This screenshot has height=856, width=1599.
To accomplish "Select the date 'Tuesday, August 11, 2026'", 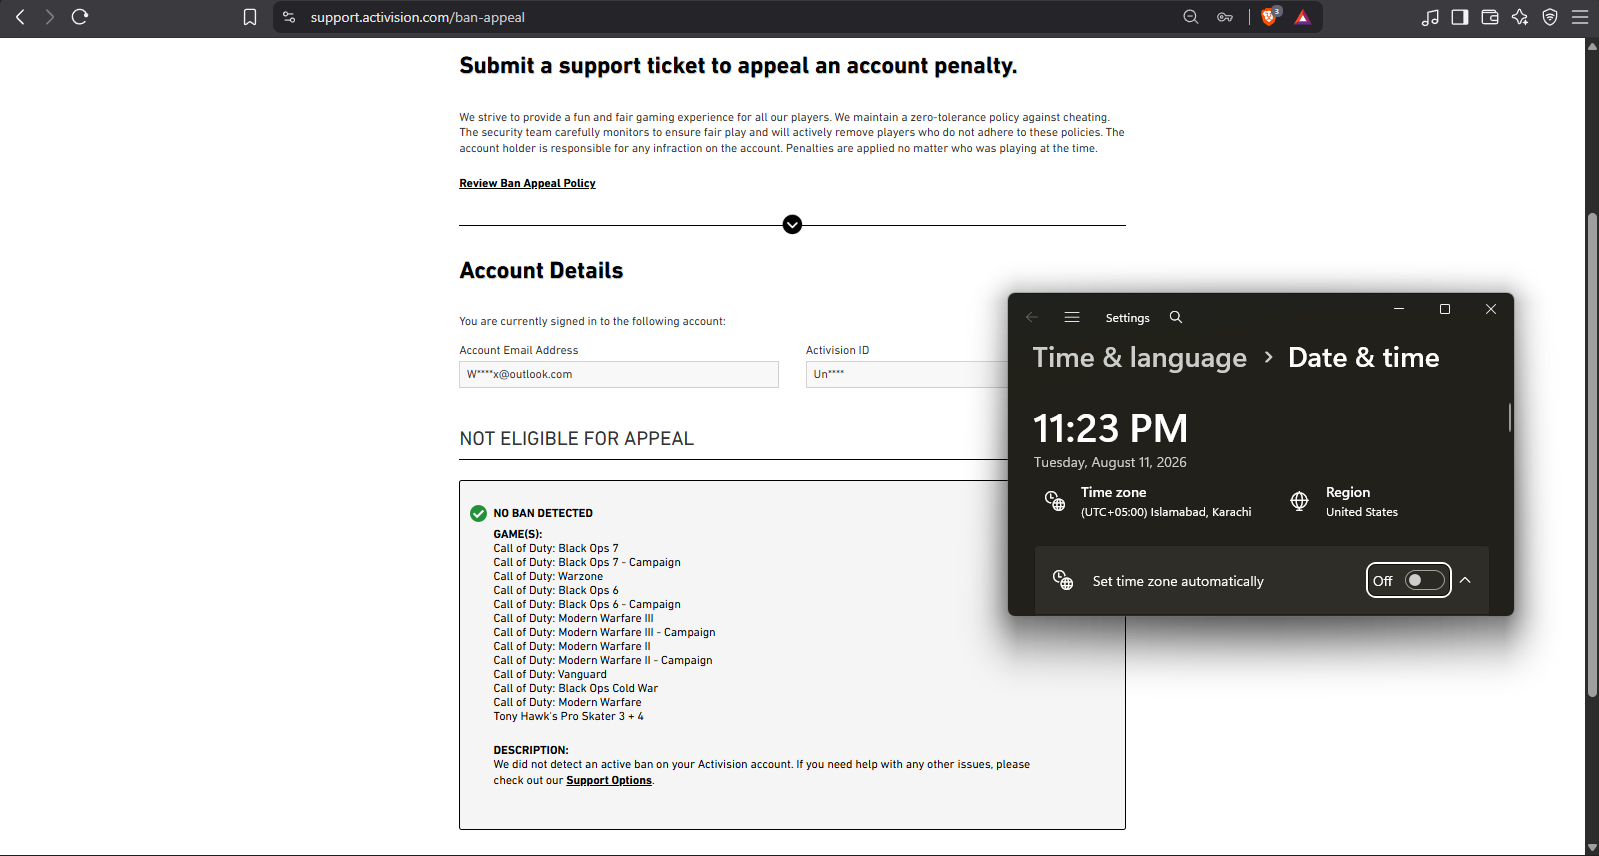I will click(x=1110, y=463).
